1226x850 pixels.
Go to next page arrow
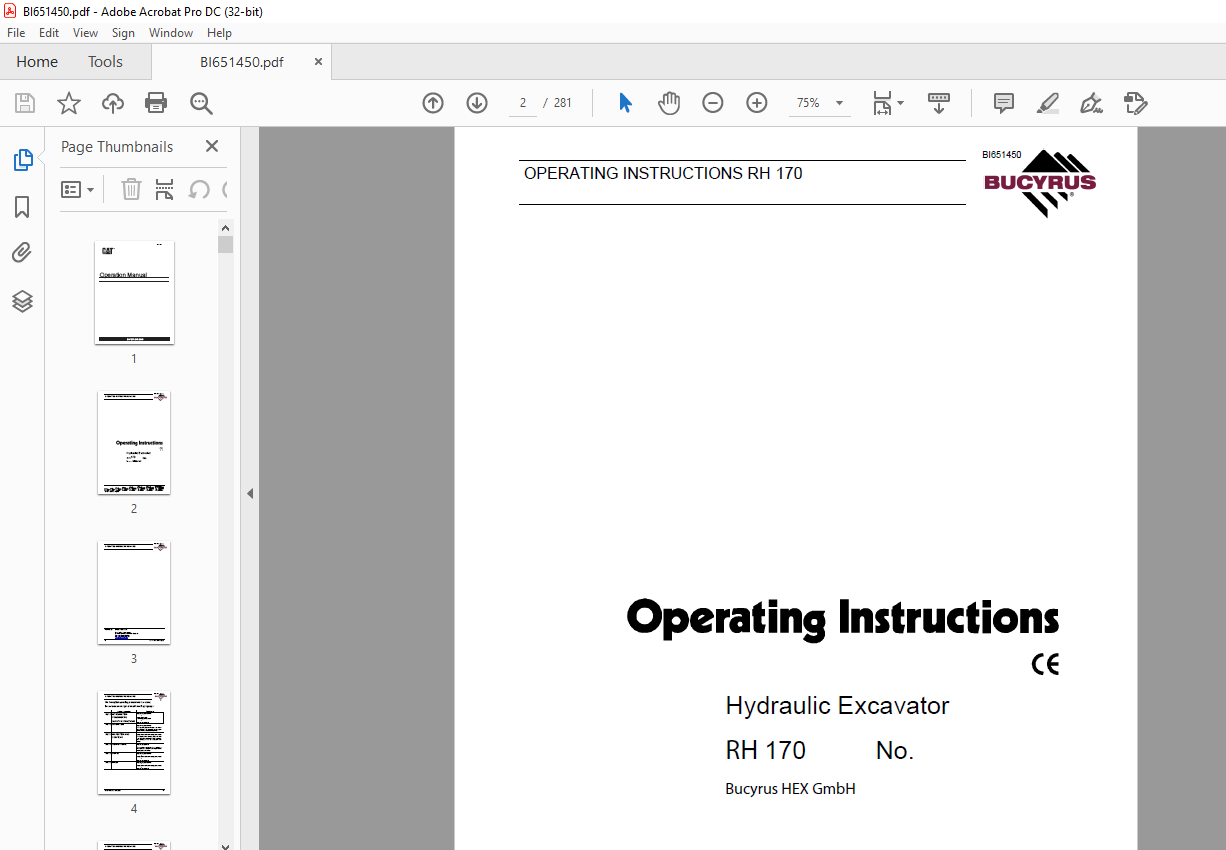pyautogui.click(x=477, y=103)
